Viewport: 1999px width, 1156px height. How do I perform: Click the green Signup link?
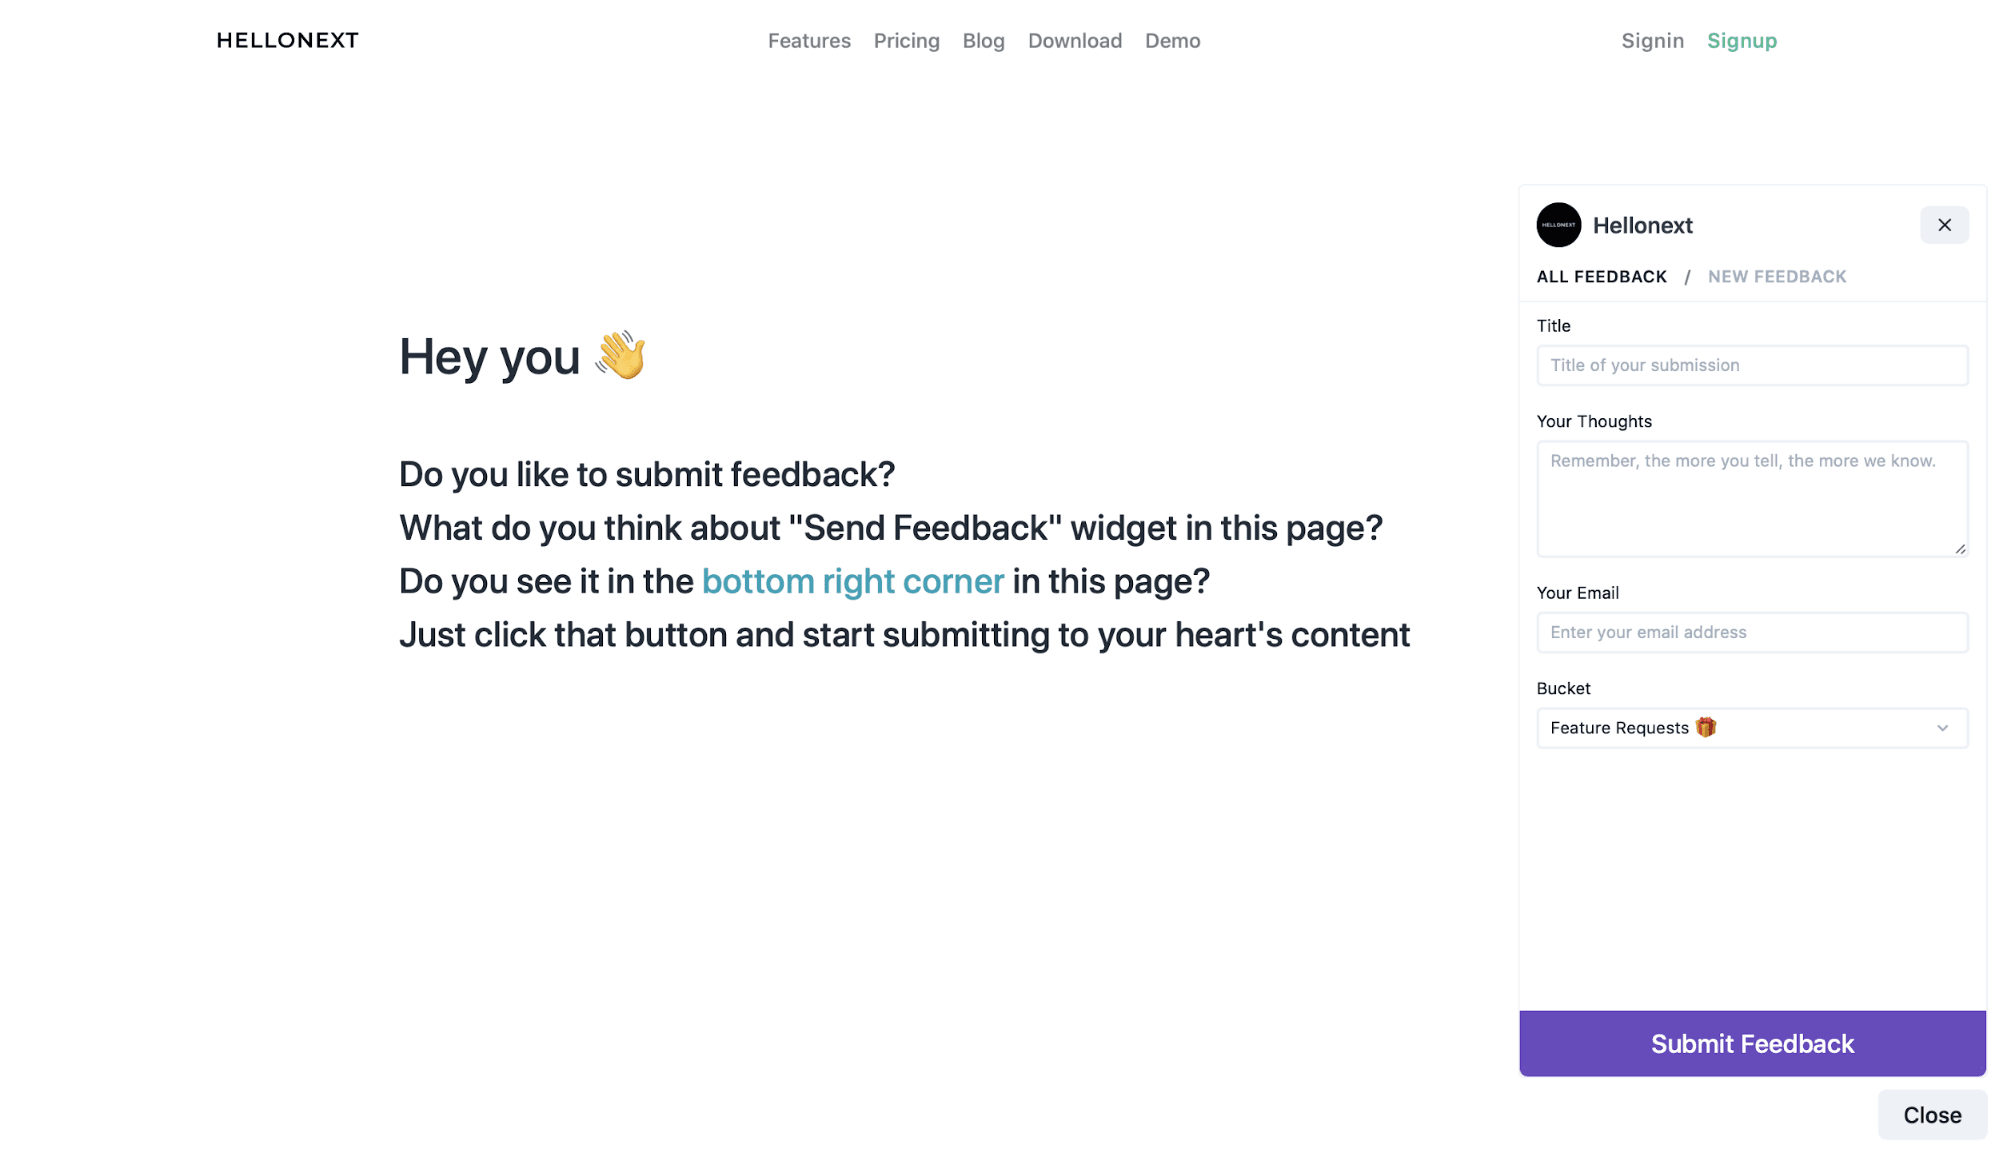1741,41
